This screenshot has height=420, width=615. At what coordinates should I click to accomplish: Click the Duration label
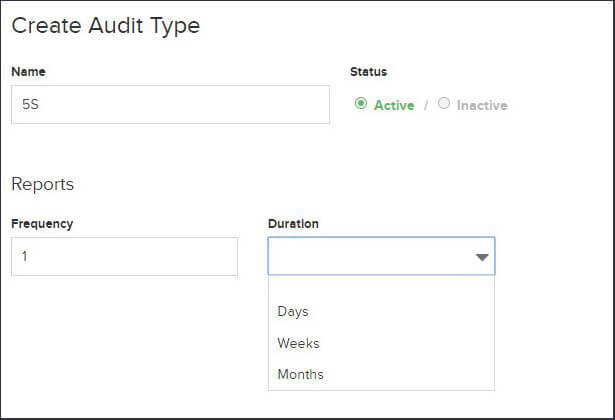tap(293, 224)
